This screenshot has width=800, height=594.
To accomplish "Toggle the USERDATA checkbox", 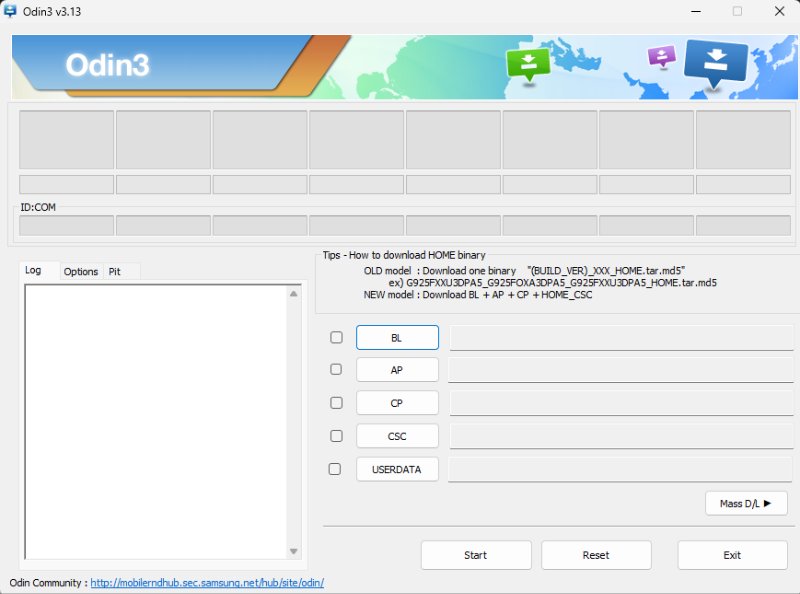I will coord(337,469).
